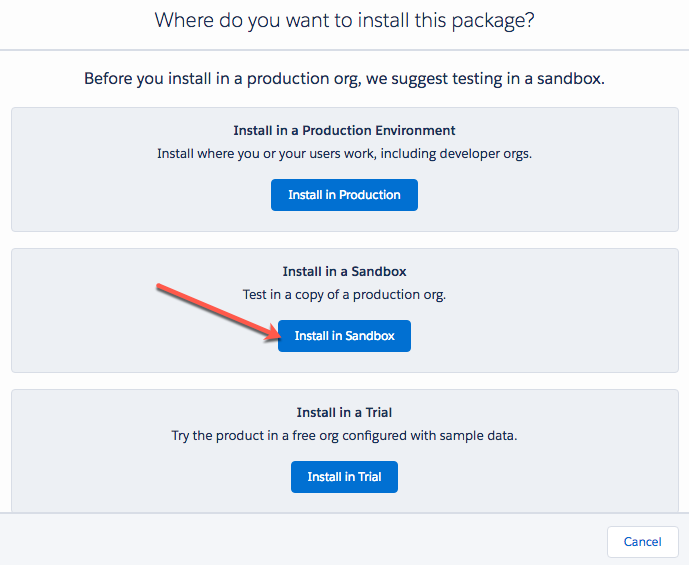The height and width of the screenshot is (565, 689).
Task: Choose the Install in Trial button
Action: coord(344,477)
